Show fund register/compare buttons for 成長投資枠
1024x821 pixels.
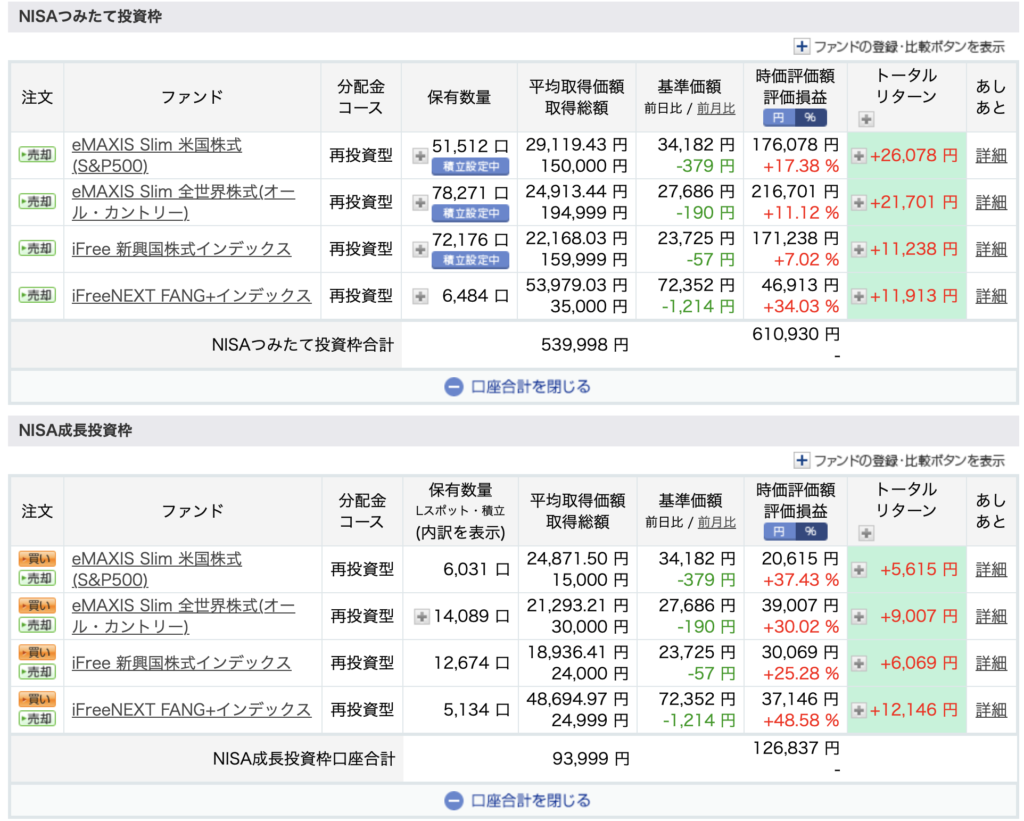coord(899,461)
